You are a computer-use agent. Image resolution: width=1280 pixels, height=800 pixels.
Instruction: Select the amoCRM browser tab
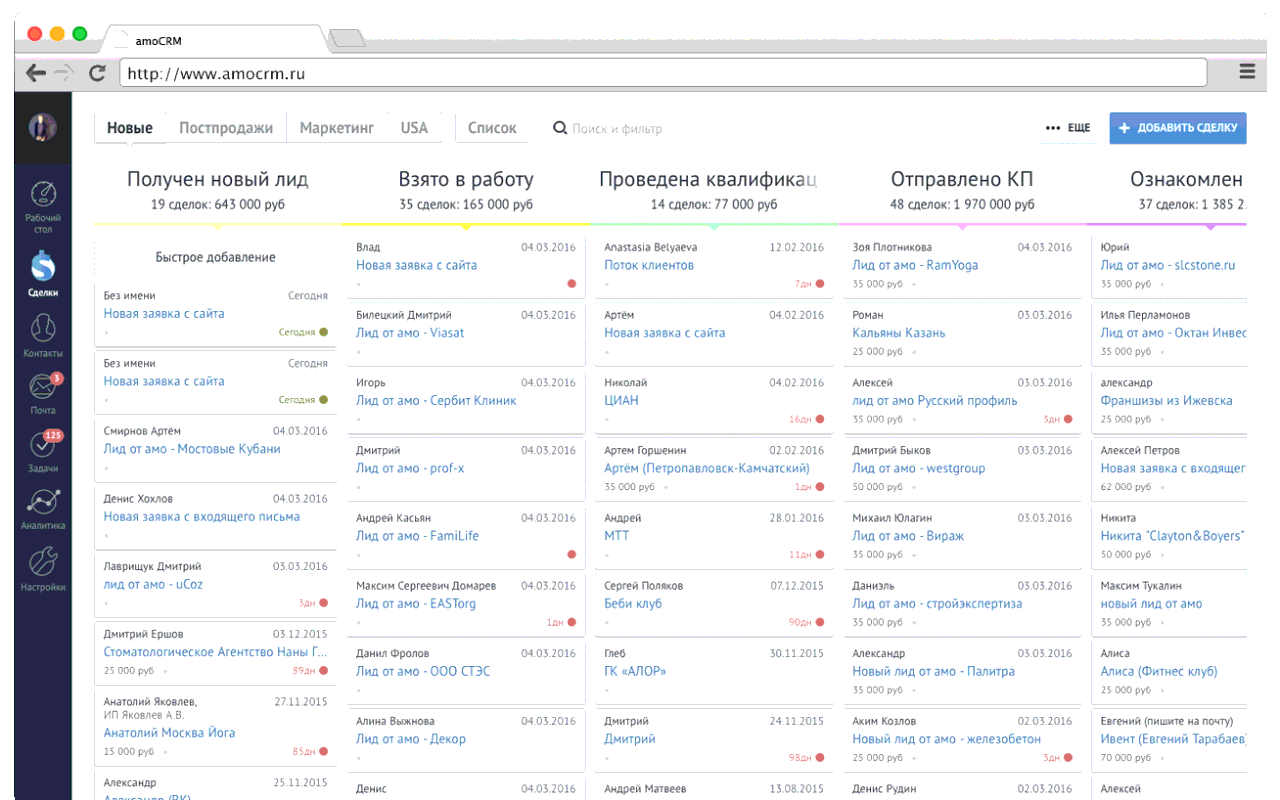[215, 41]
